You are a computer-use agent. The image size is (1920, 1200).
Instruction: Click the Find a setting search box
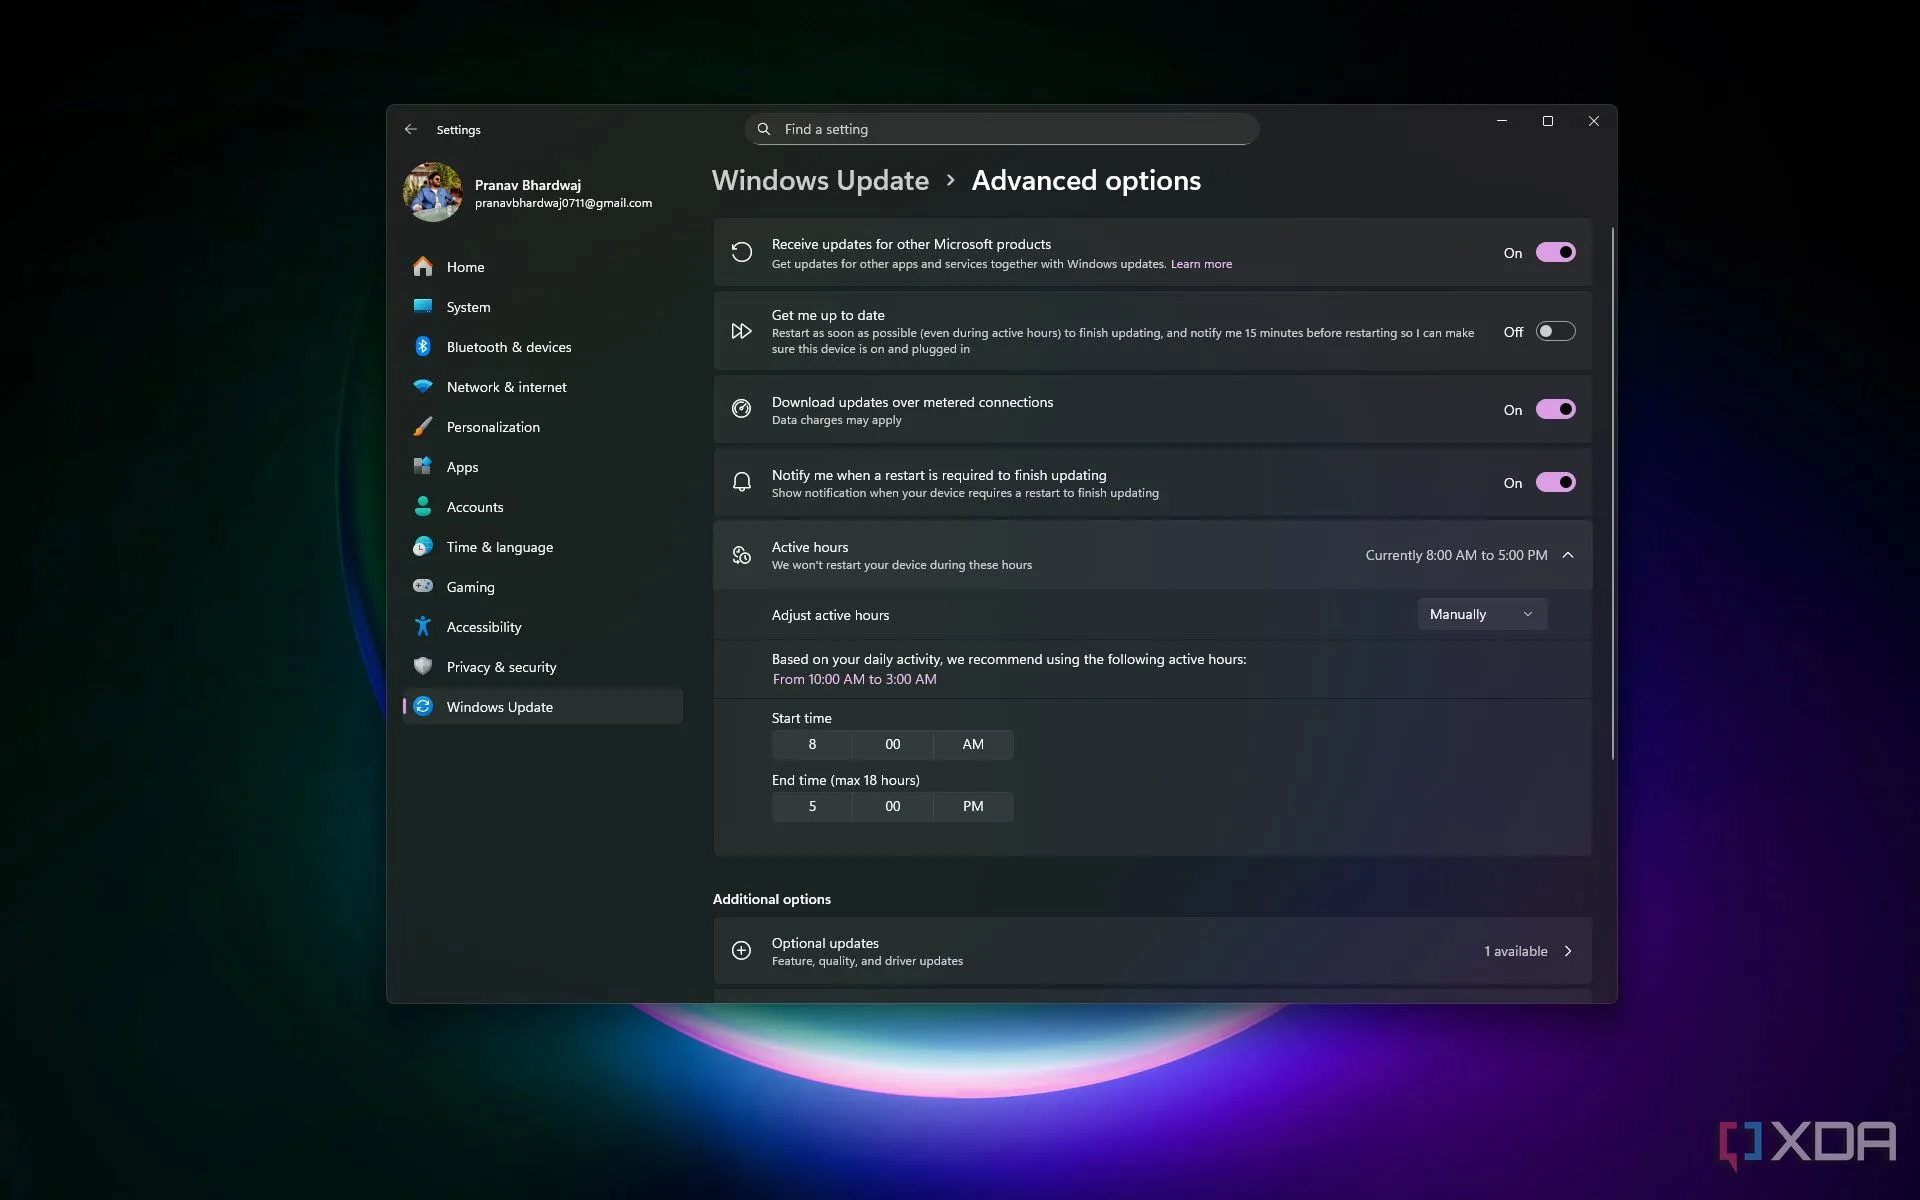(x=1001, y=129)
